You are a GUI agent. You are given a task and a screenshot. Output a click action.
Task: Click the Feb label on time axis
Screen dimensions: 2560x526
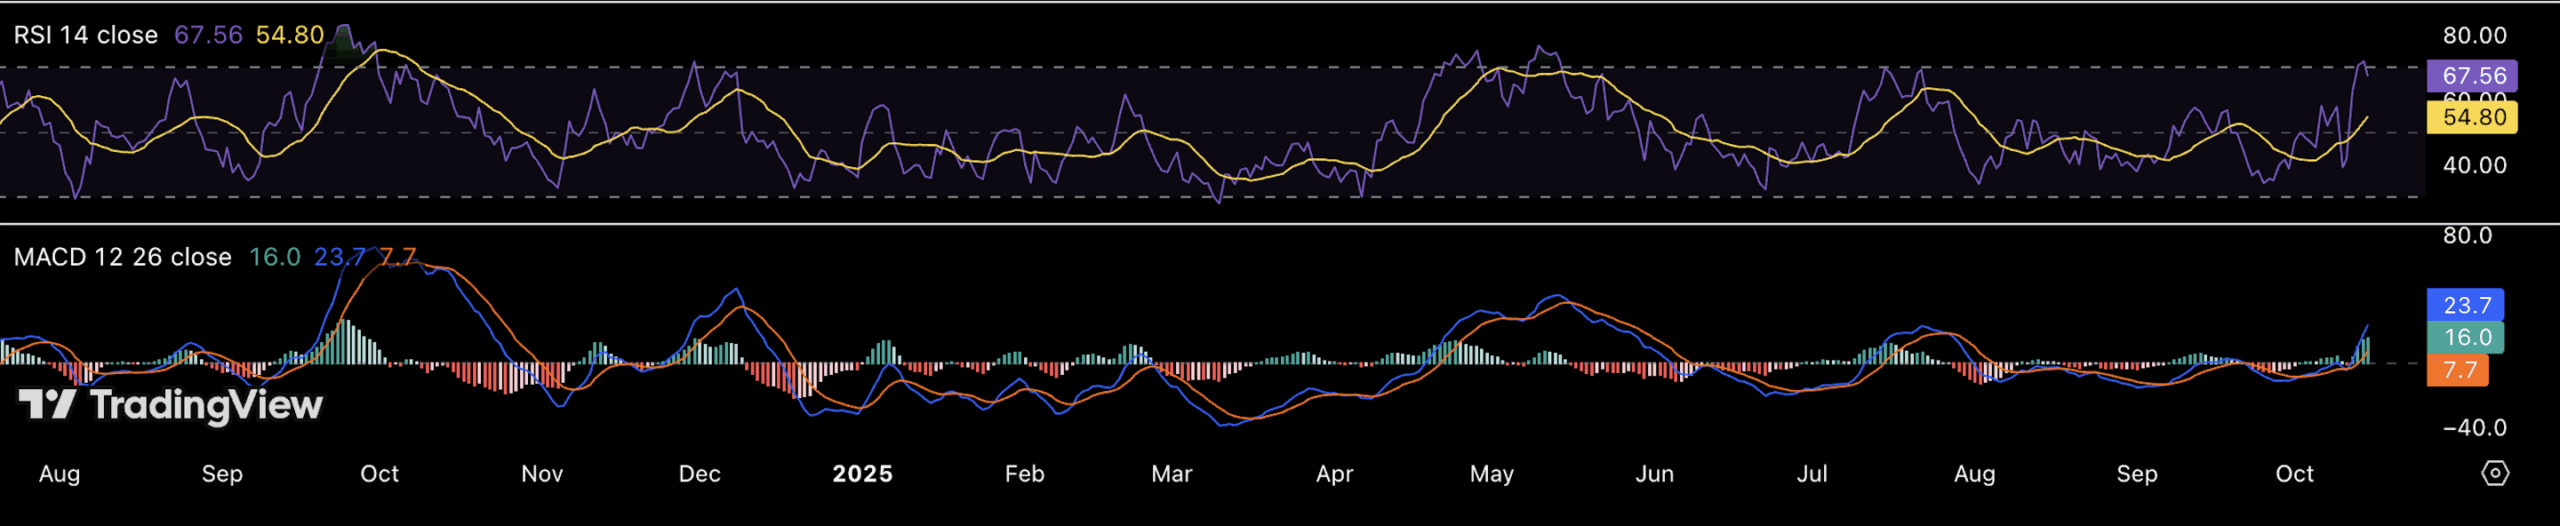coord(1025,474)
